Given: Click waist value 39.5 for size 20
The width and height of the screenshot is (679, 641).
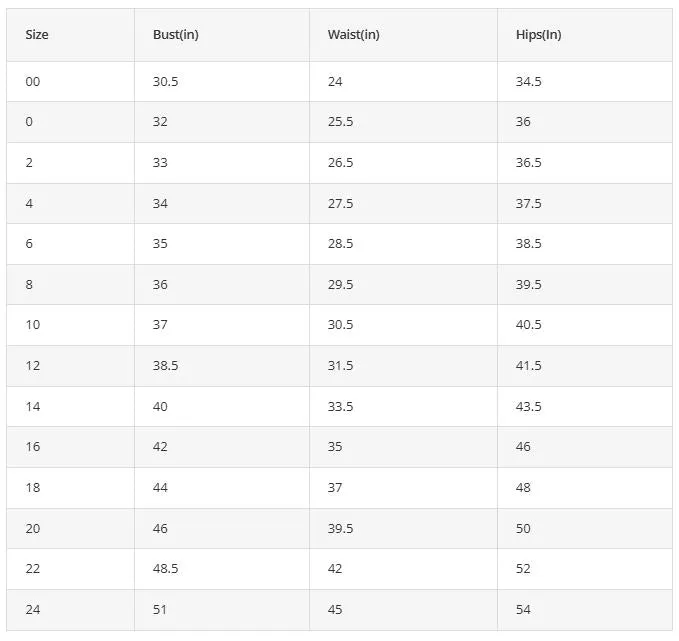Looking at the screenshot, I should 340,528.
